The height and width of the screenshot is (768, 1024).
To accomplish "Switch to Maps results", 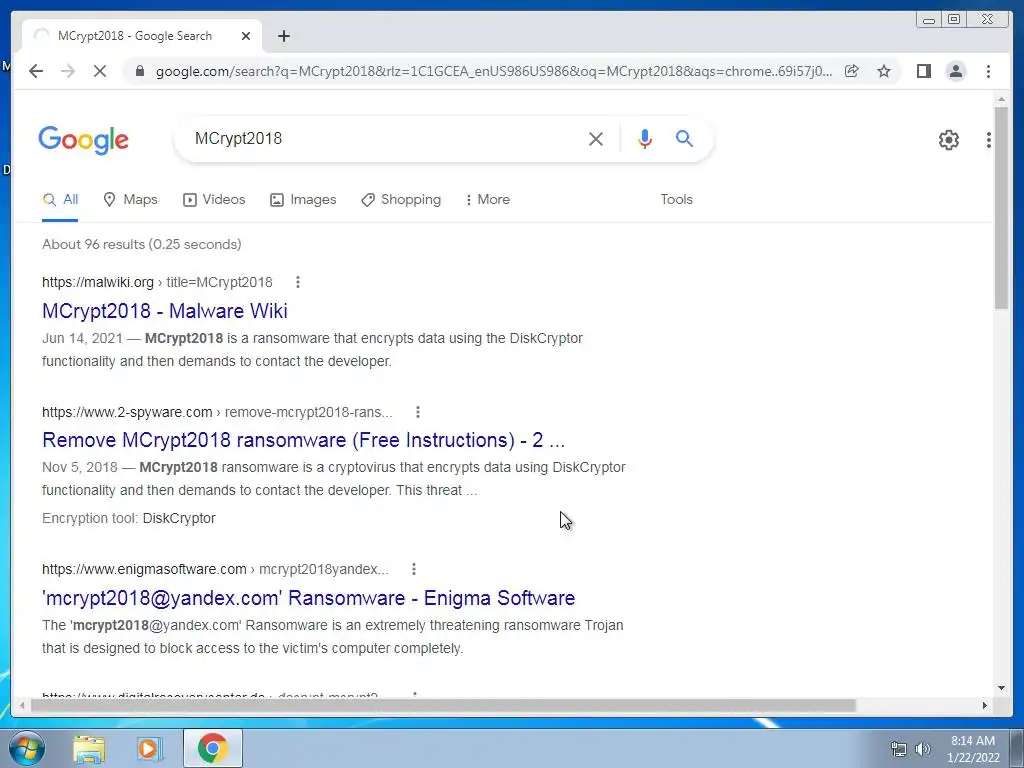I will coord(131,200).
